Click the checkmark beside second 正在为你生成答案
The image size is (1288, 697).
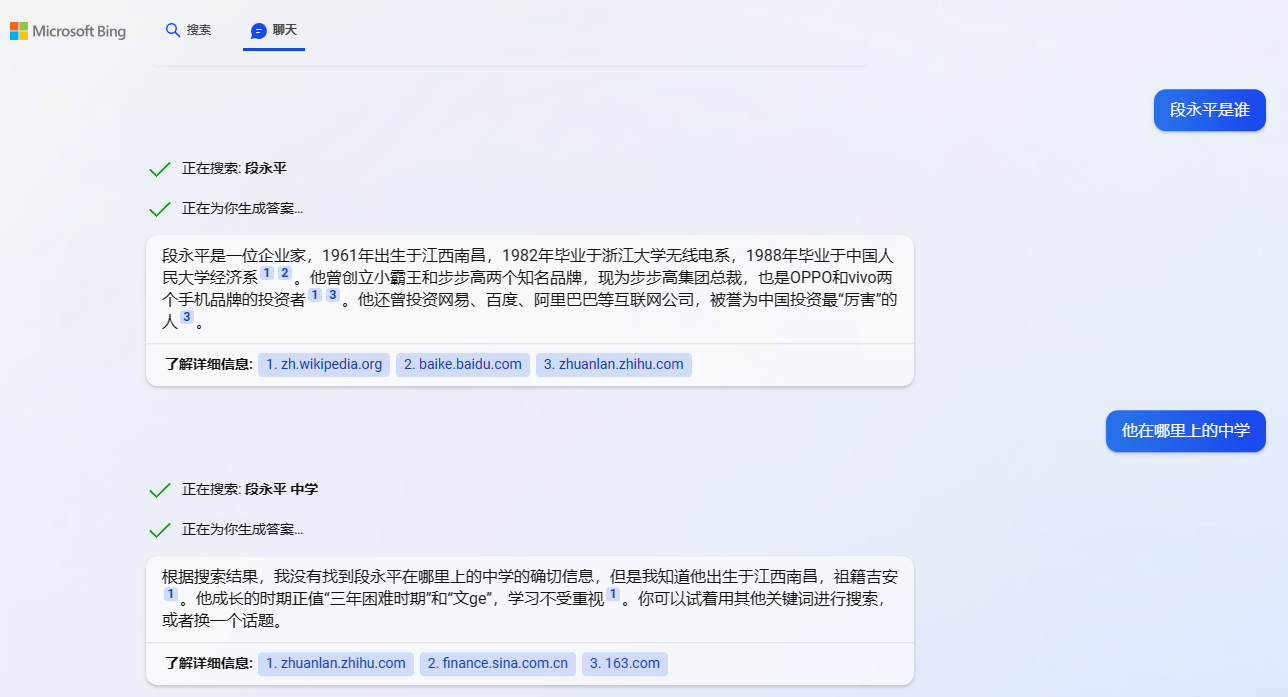coord(159,529)
